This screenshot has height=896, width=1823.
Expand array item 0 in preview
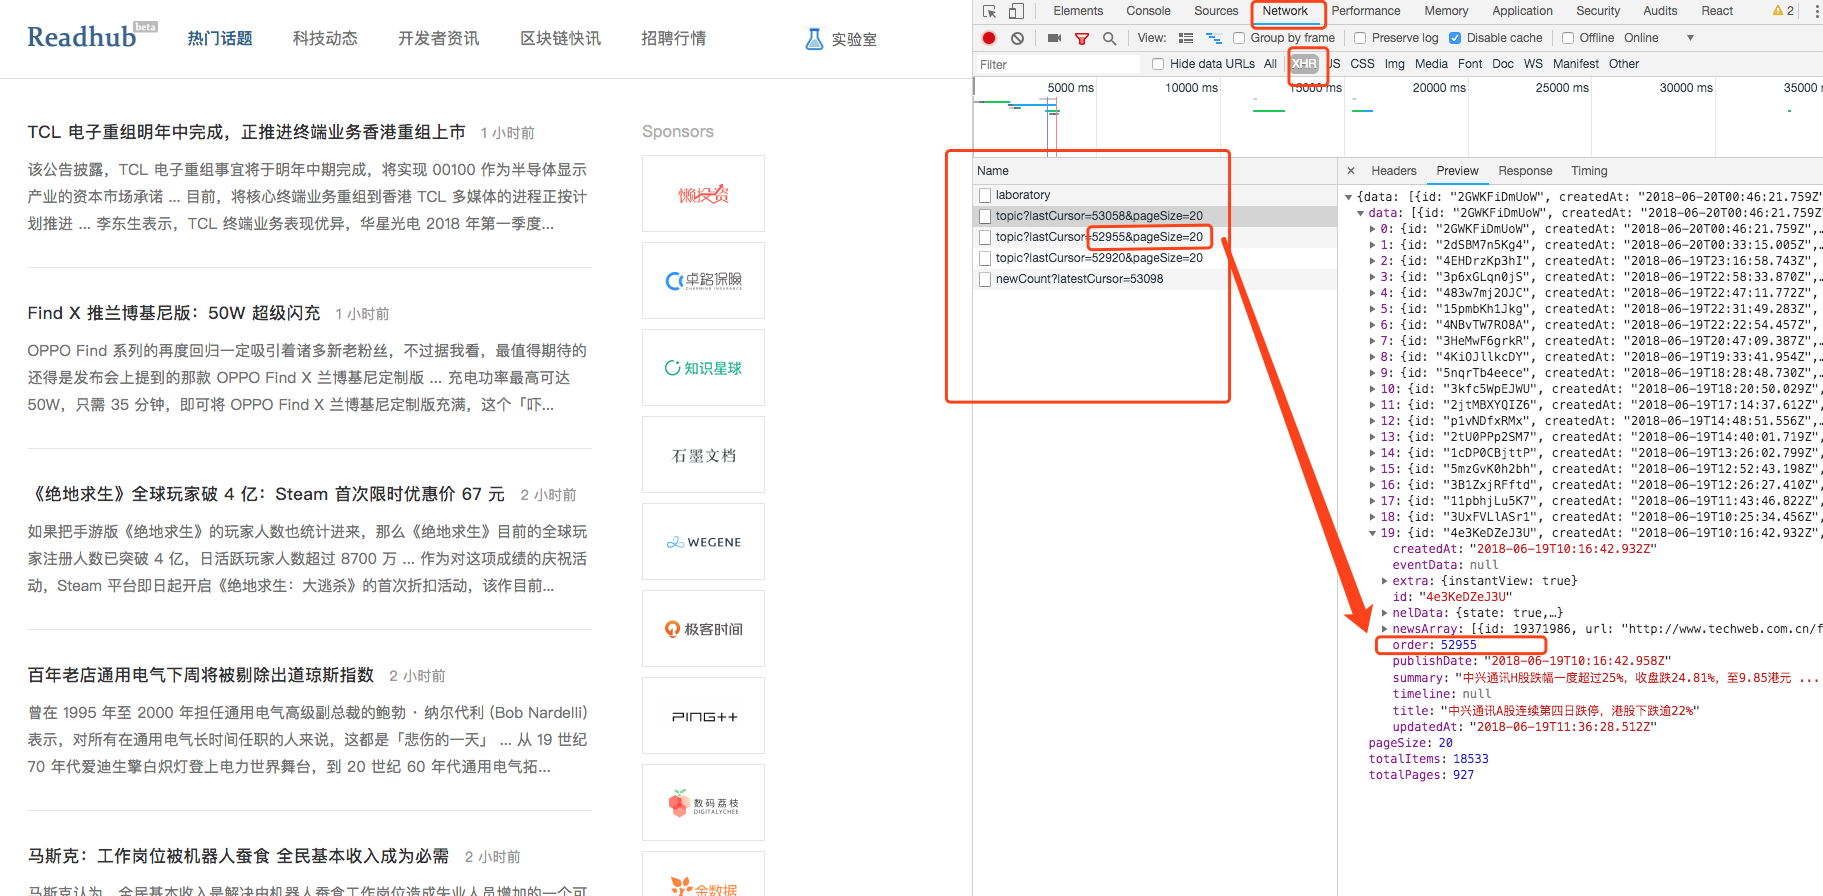tap(1372, 229)
